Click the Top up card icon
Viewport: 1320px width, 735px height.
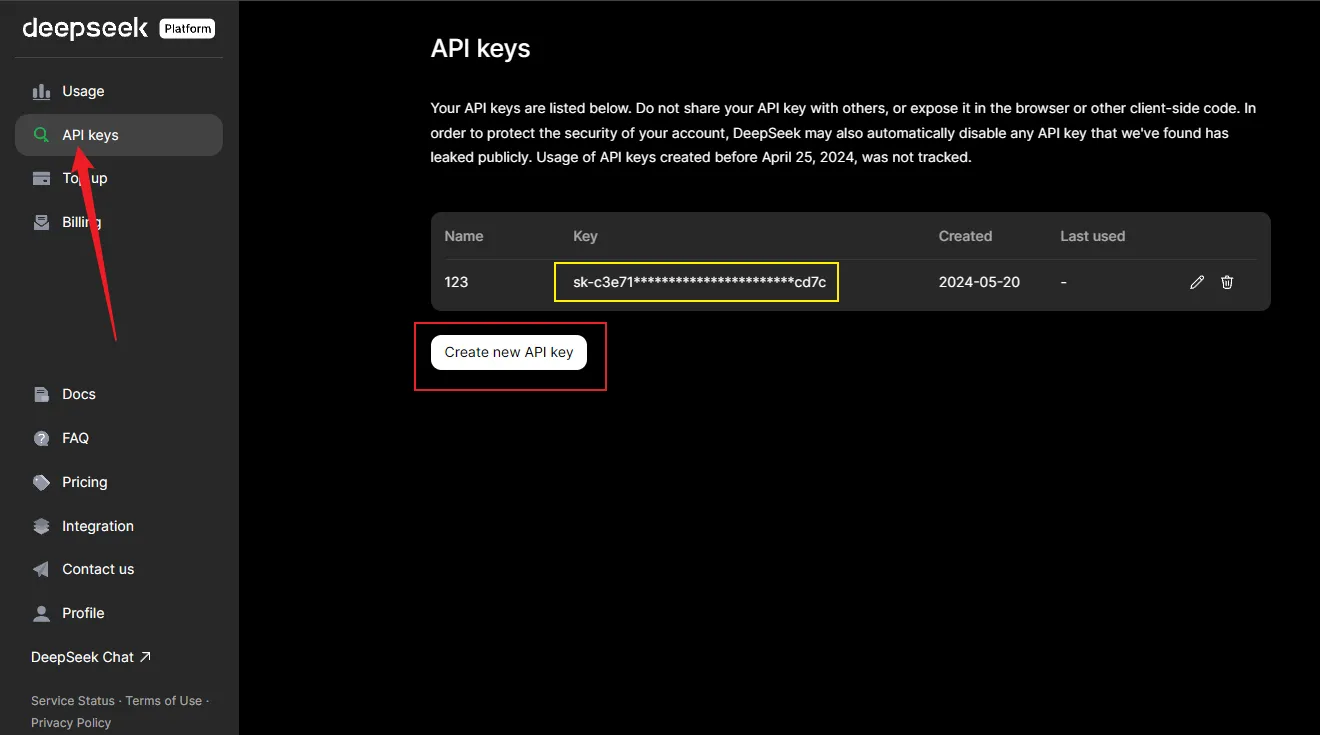(x=41, y=179)
